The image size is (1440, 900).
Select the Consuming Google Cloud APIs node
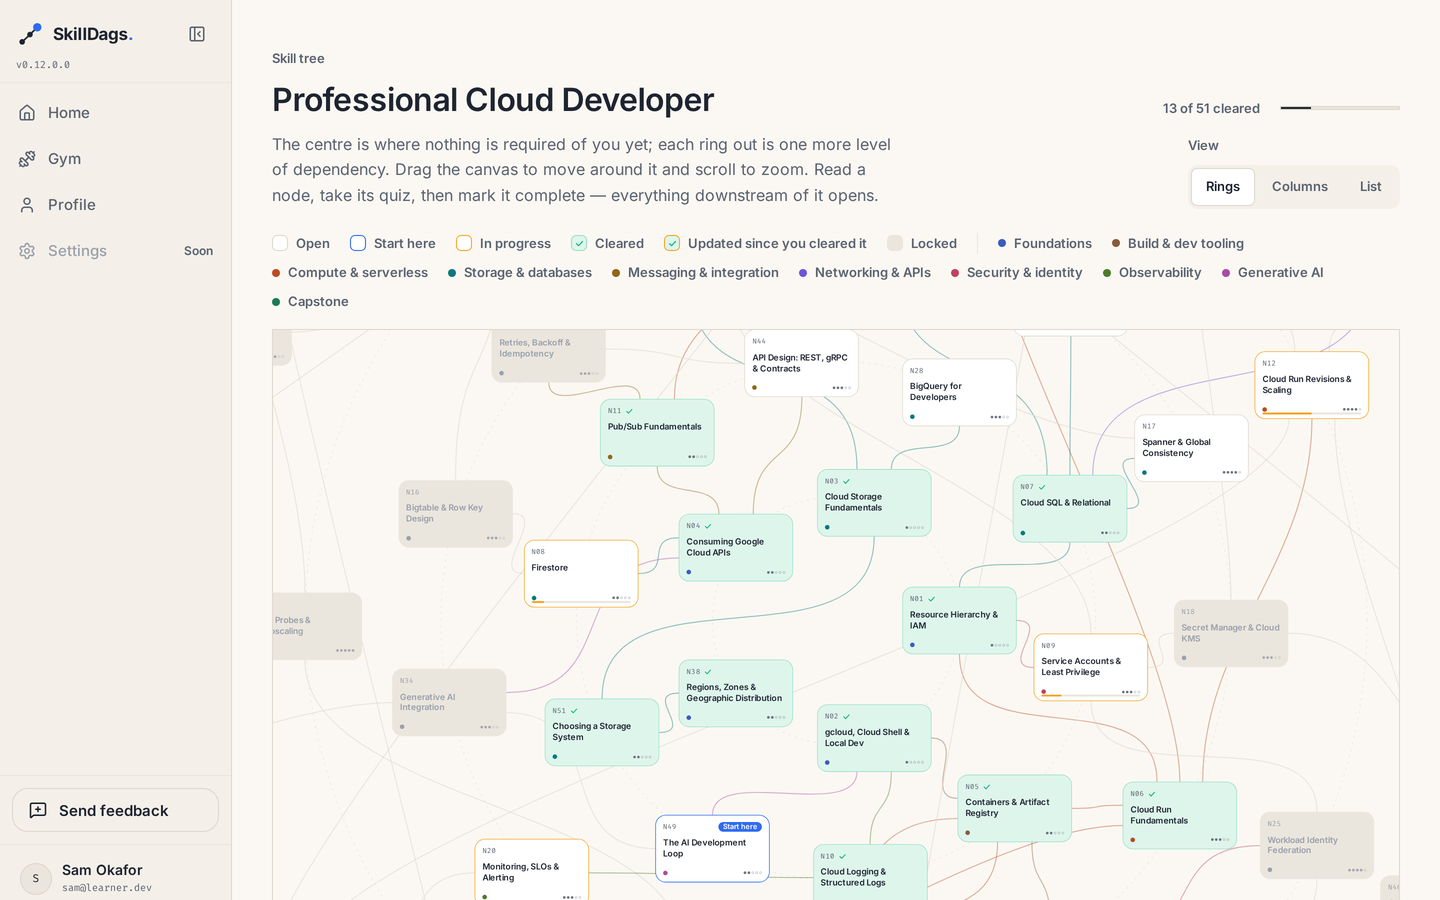[736, 548]
